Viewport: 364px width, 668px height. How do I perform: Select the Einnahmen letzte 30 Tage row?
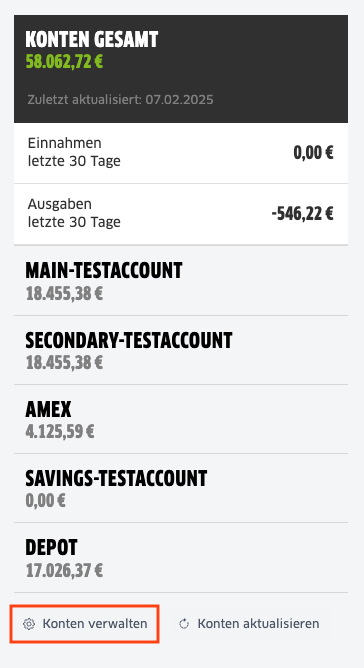click(x=181, y=153)
